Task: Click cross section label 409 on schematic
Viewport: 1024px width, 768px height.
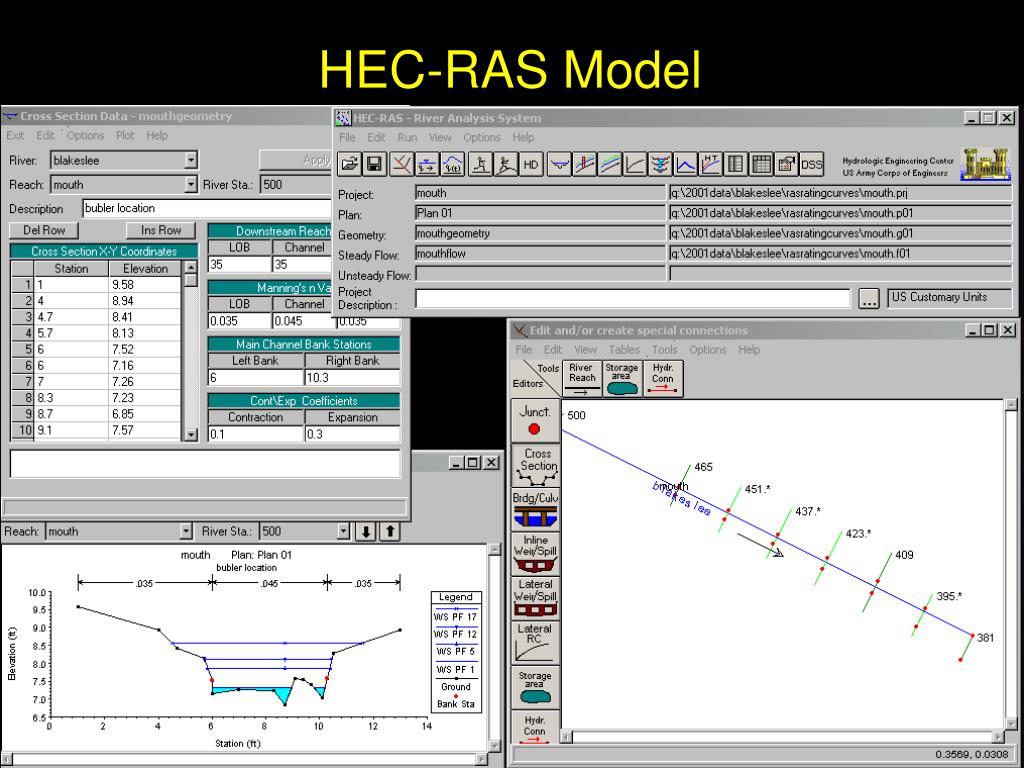Action: click(x=904, y=555)
